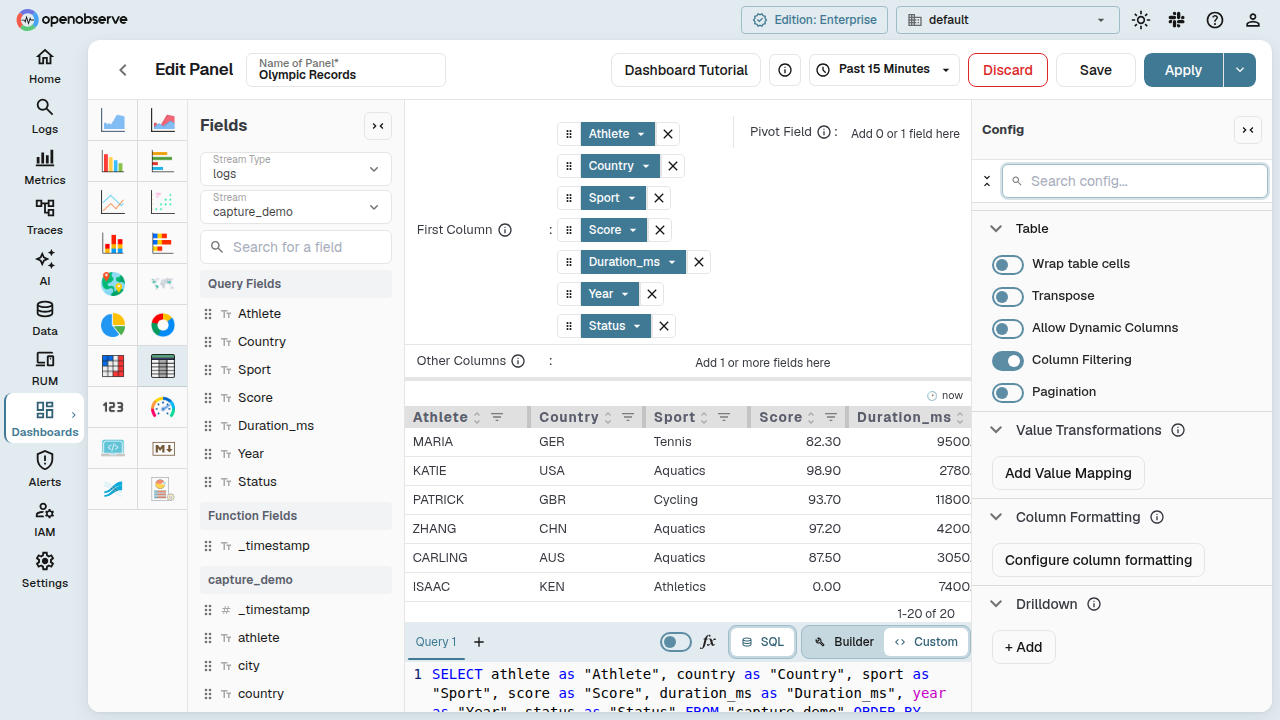Open the Dashboard Tutorial
The height and width of the screenshot is (720, 1280).
coord(686,70)
